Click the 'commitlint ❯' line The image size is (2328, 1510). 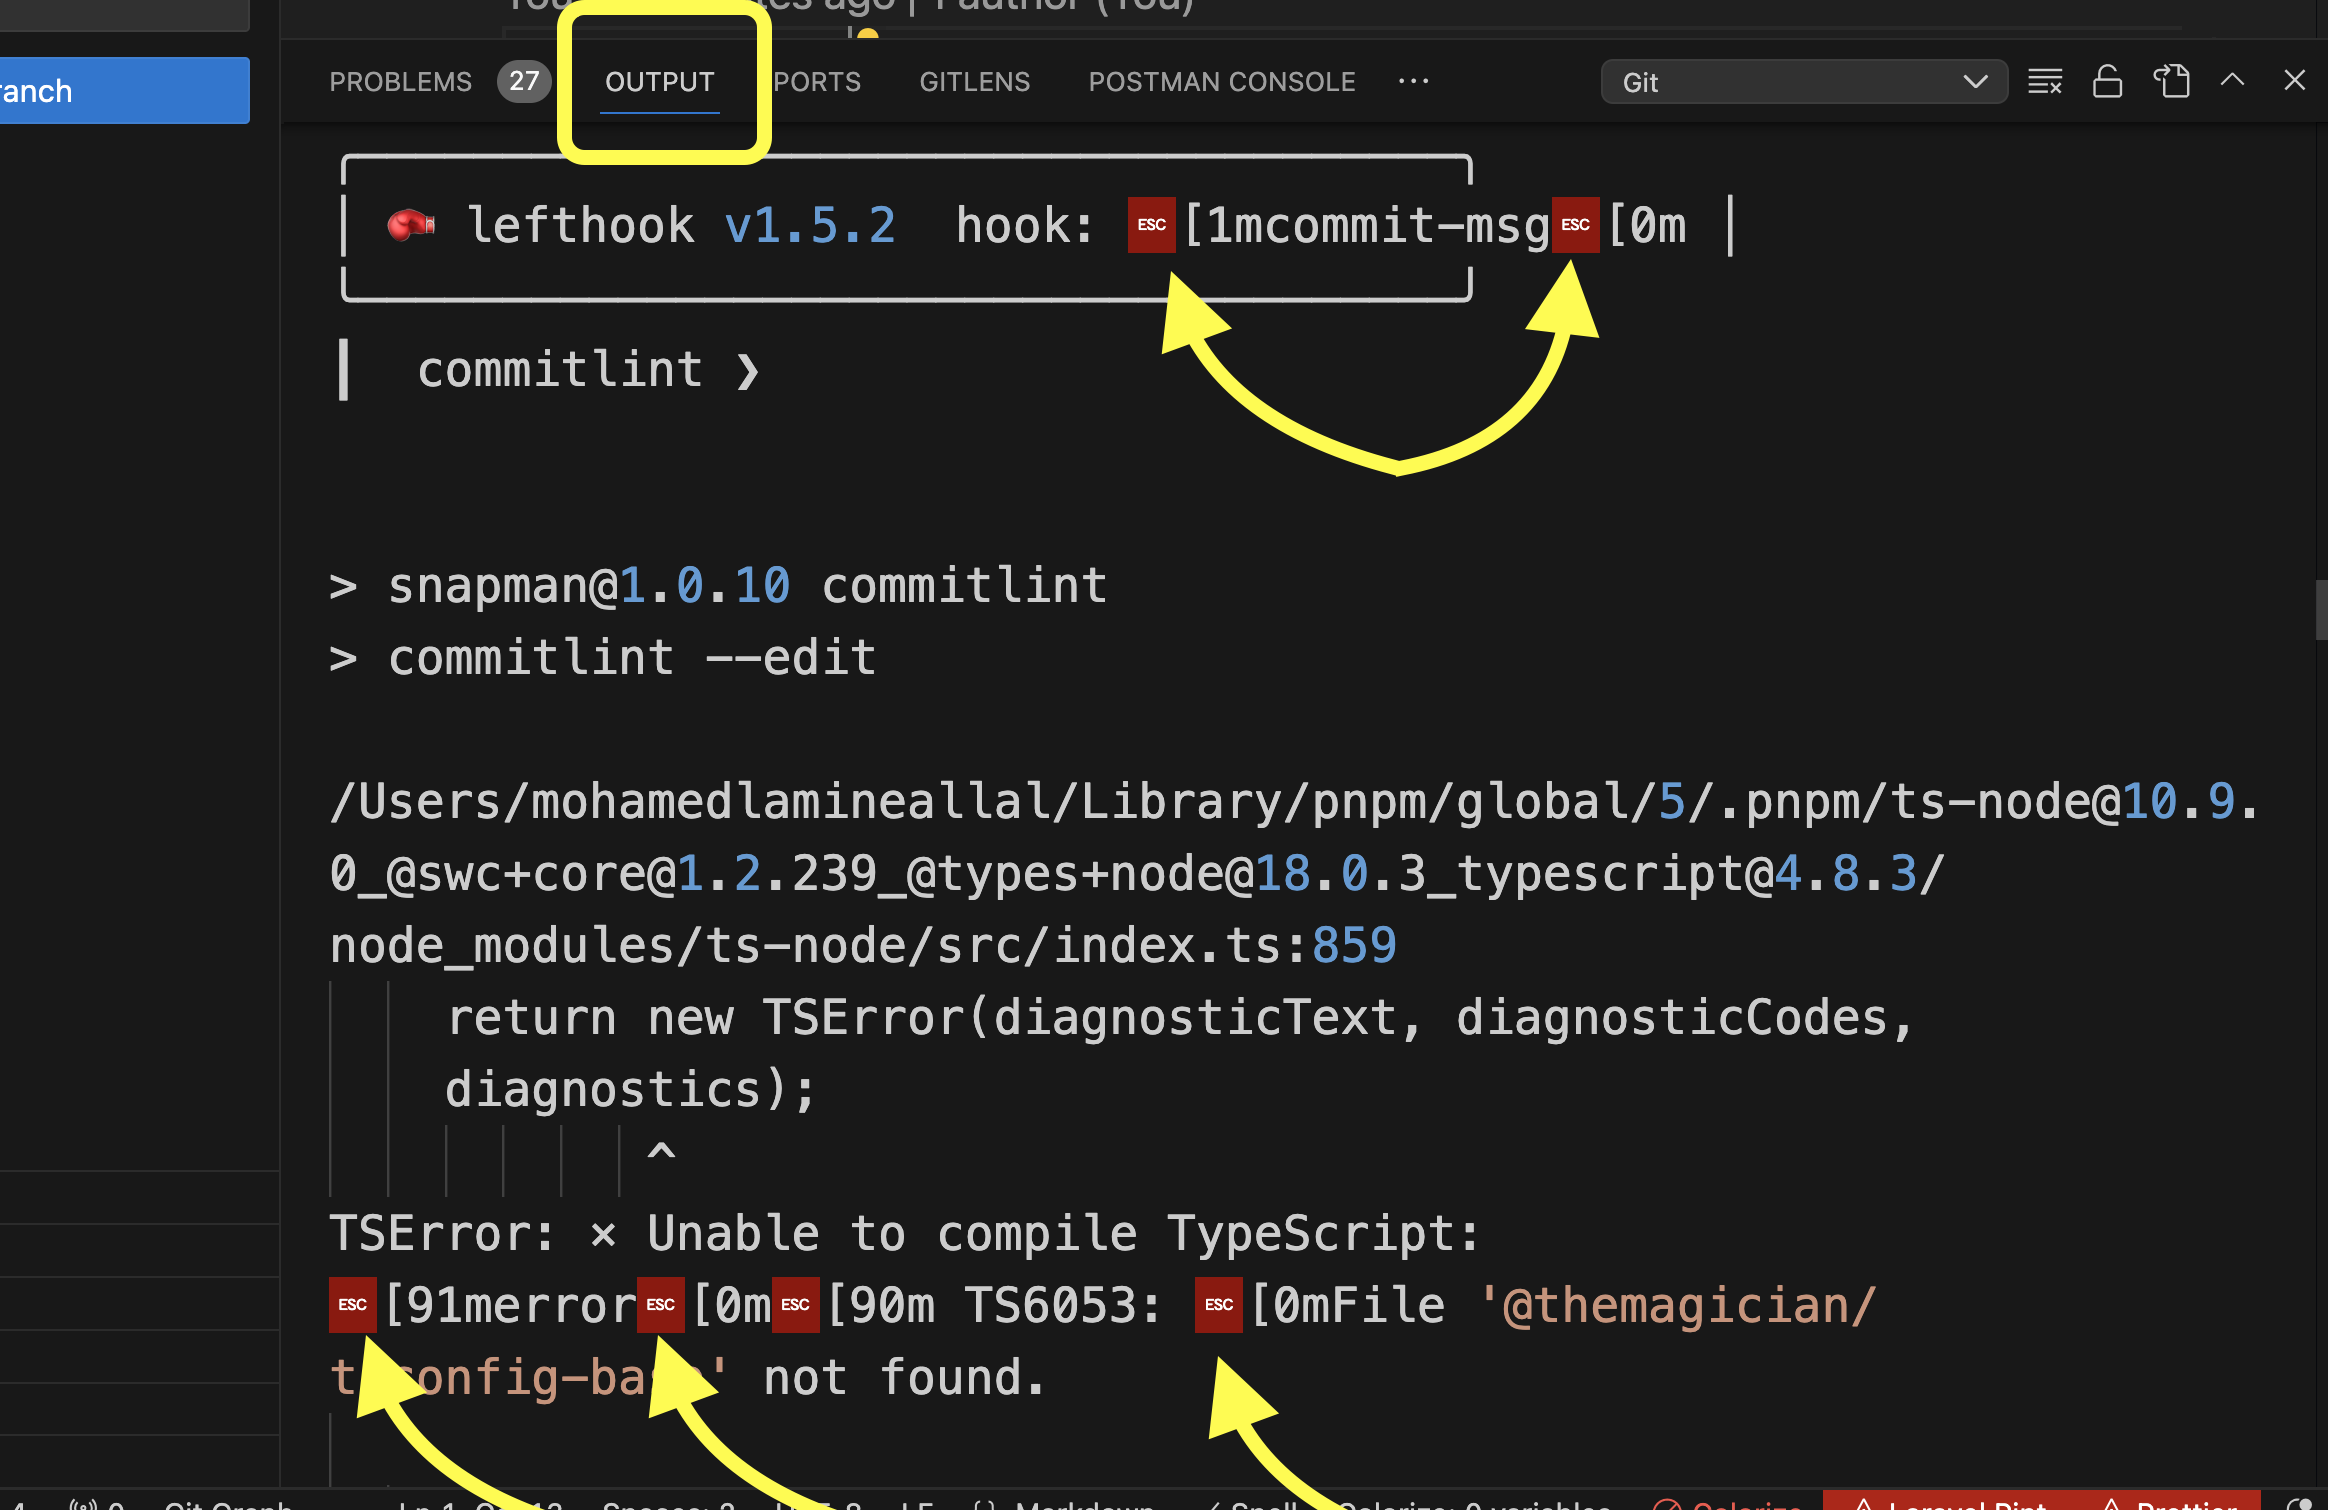tap(589, 370)
